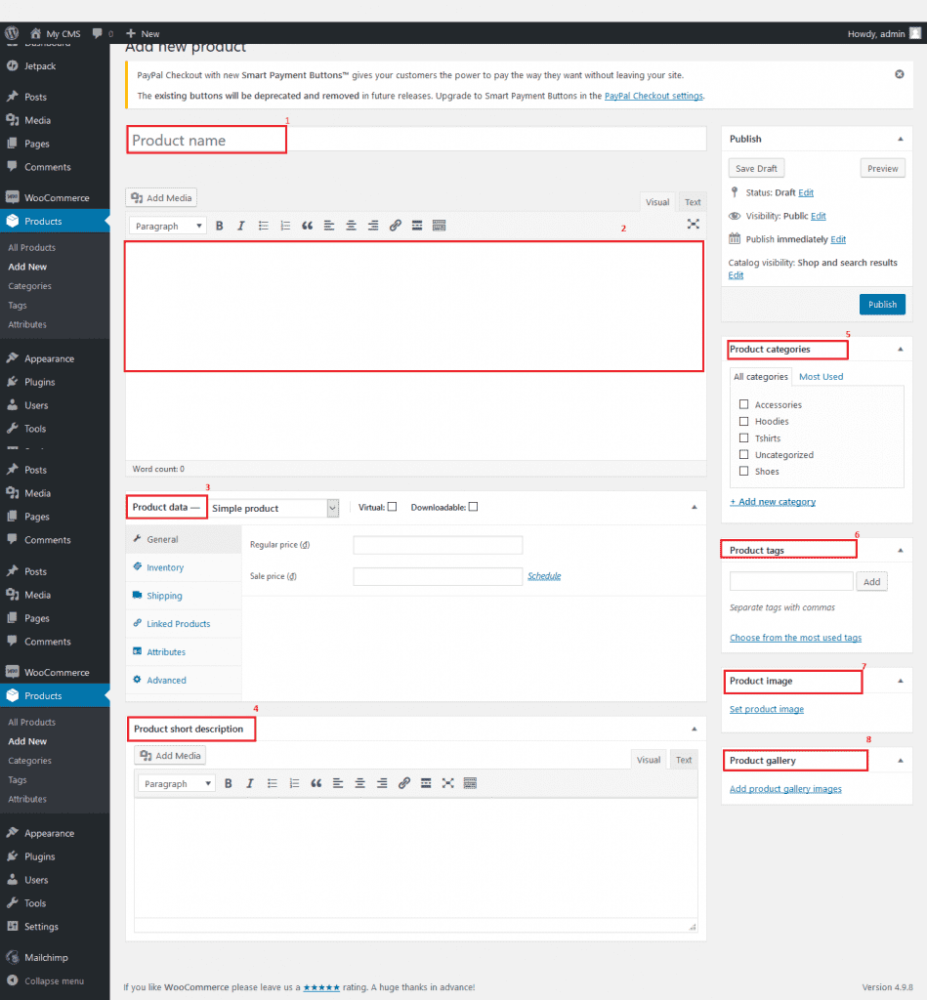This screenshot has width=927, height=1000.
Task: Click Add product gallery images link
Action: pos(785,789)
